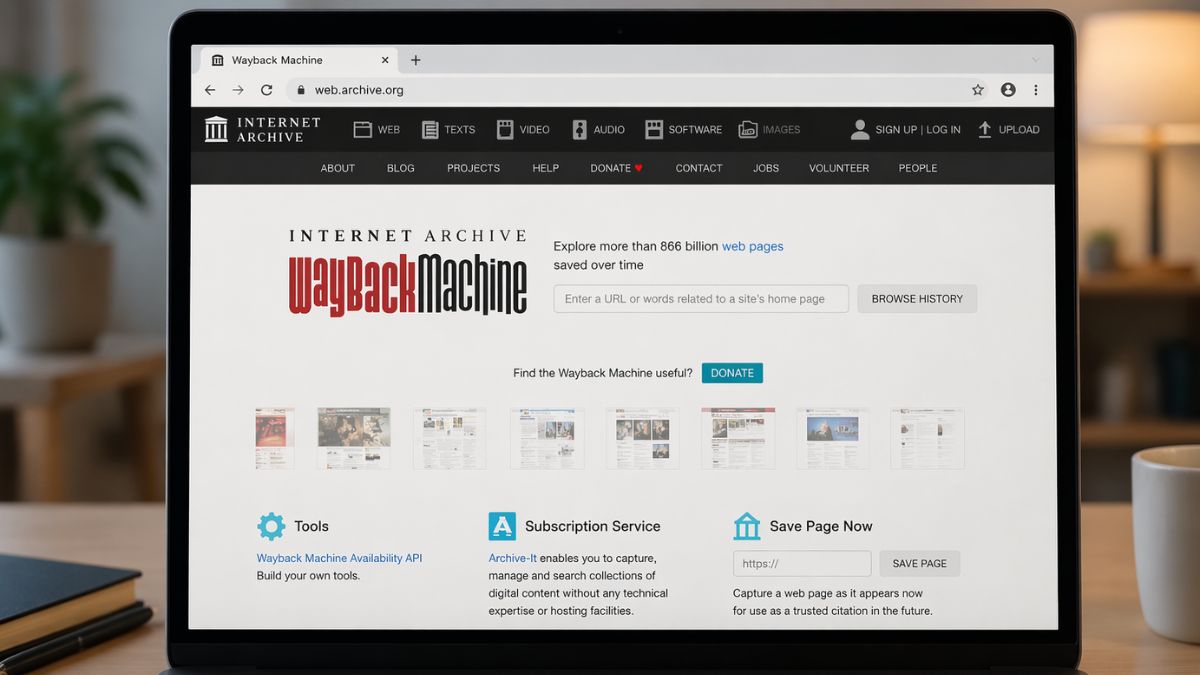Open the Software section icon
The width and height of the screenshot is (1200, 675).
(x=654, y=129)
